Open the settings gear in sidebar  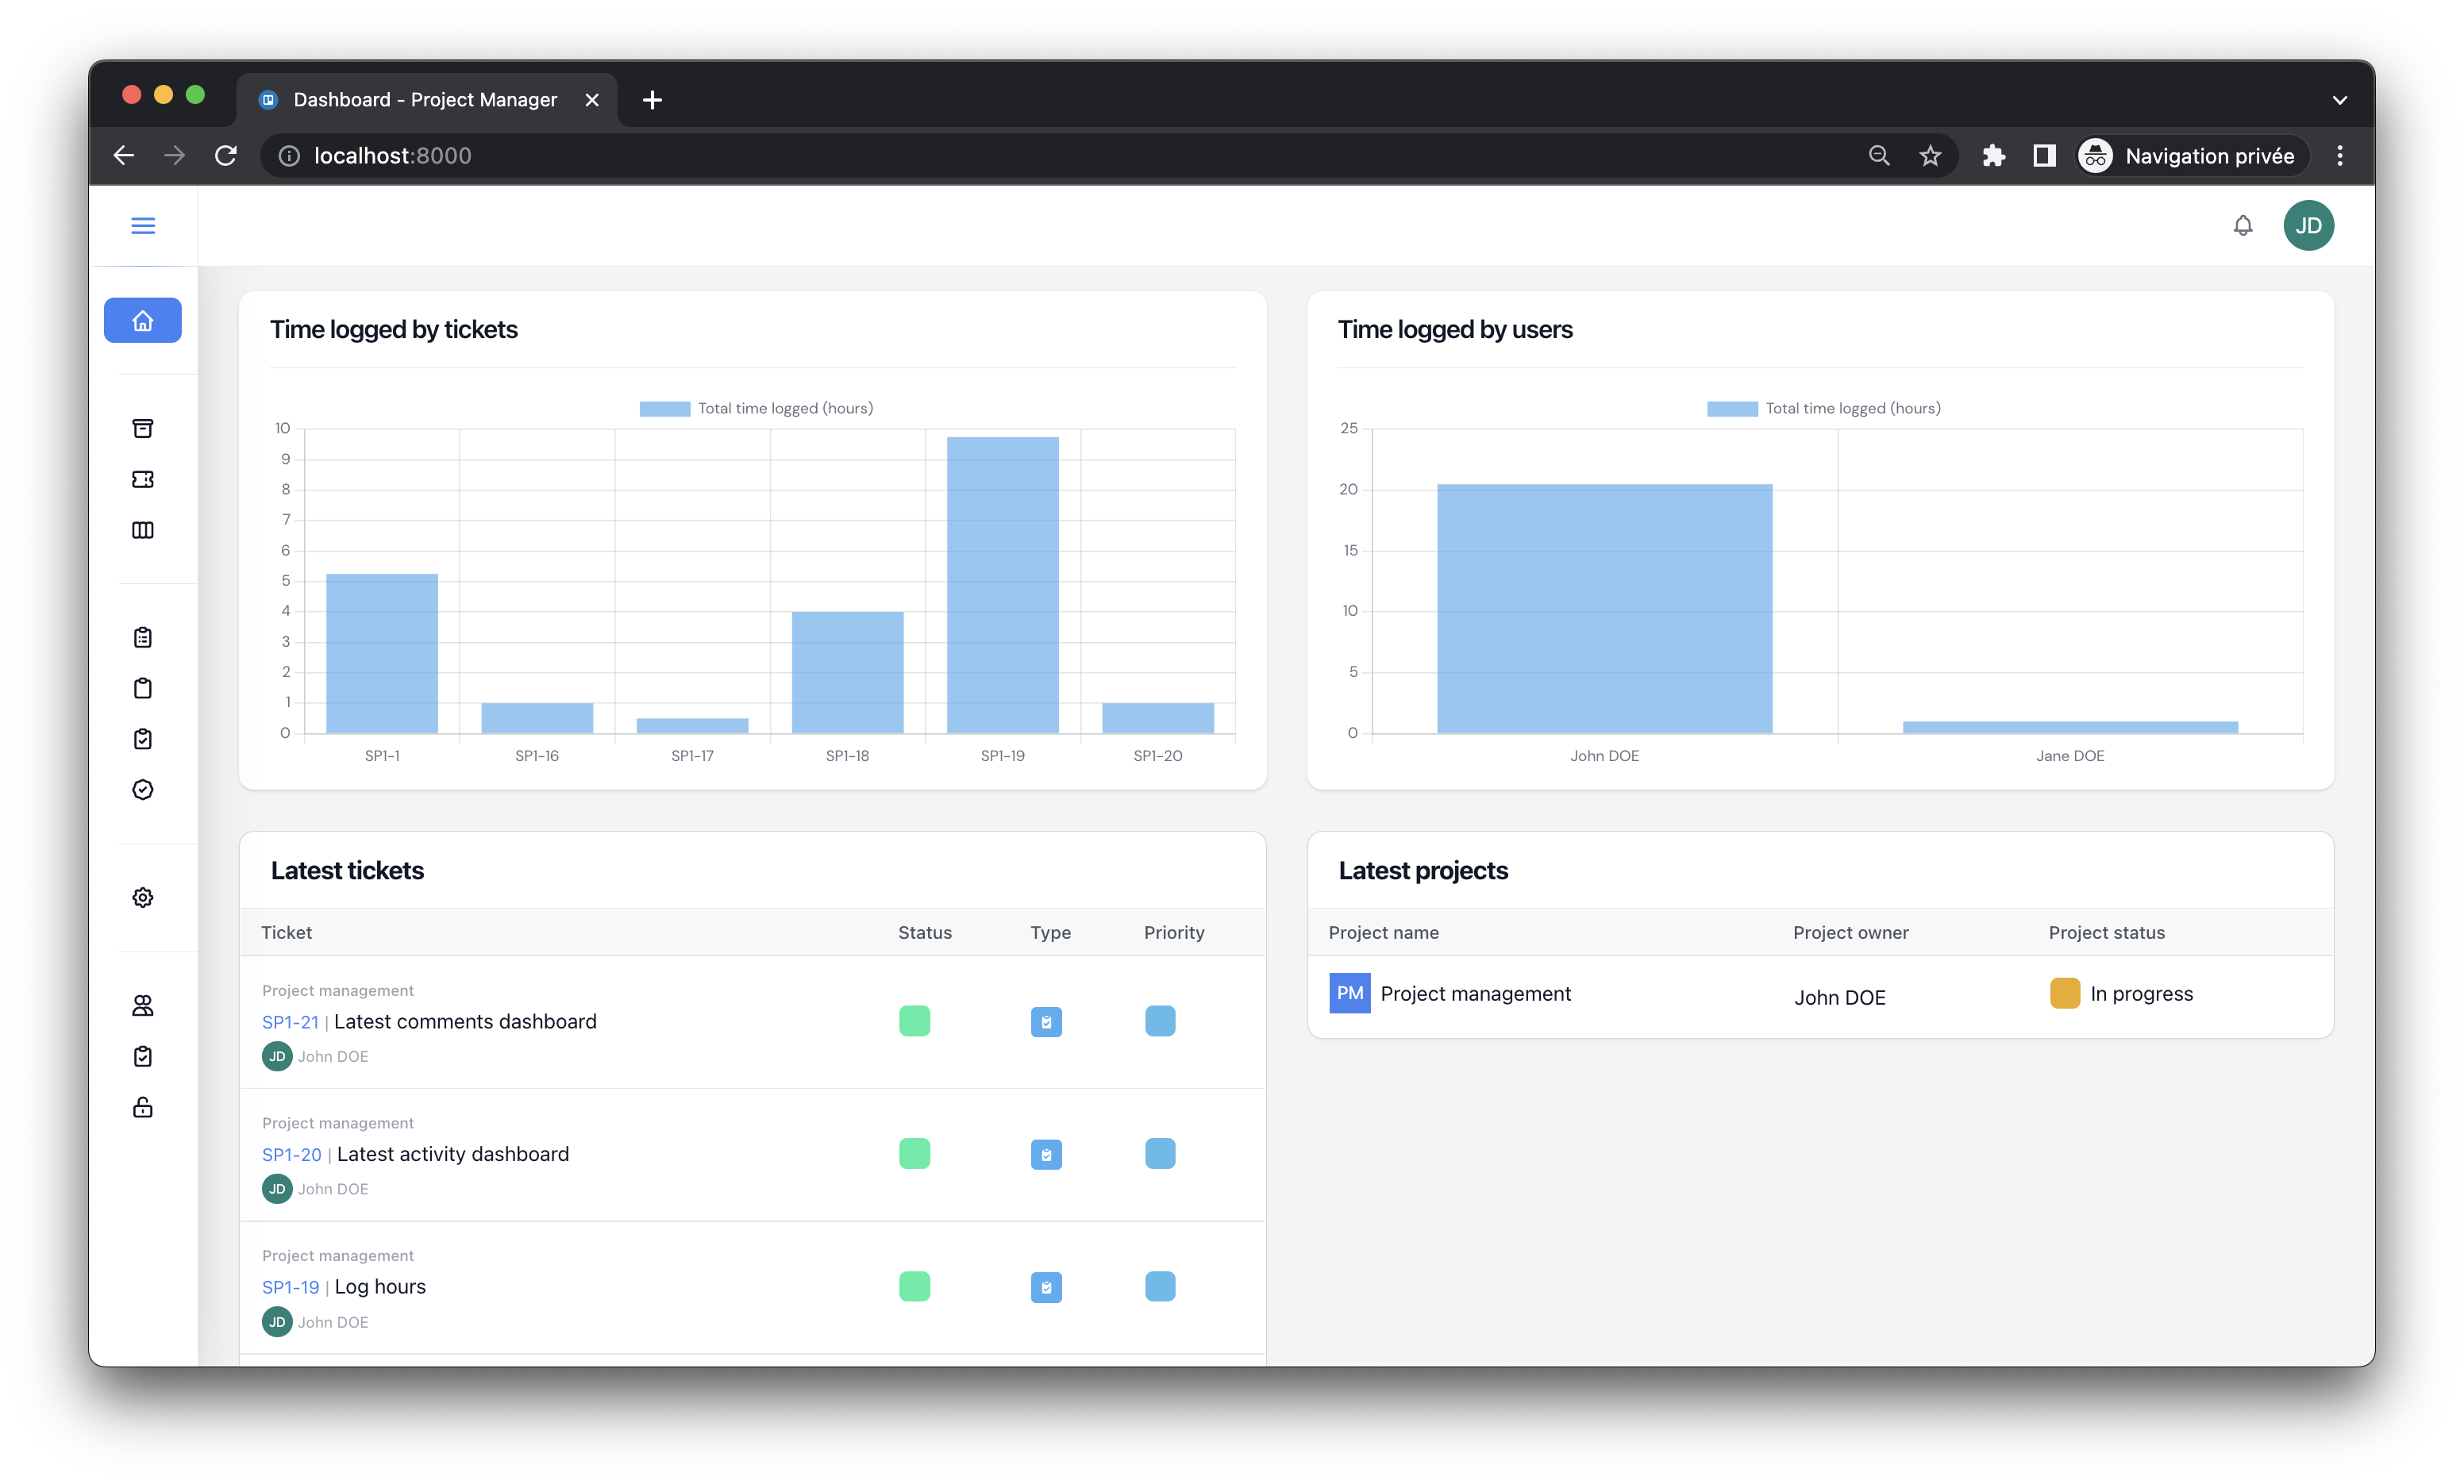pyautogui.click(x=143, y=897)
